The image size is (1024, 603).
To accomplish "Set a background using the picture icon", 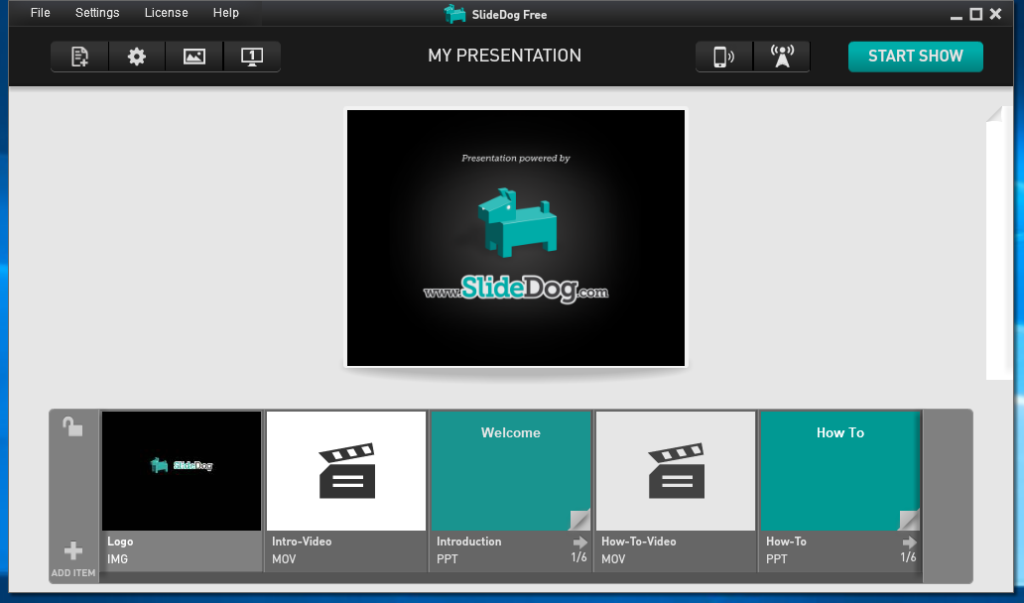I will click(x=192, y=56).
